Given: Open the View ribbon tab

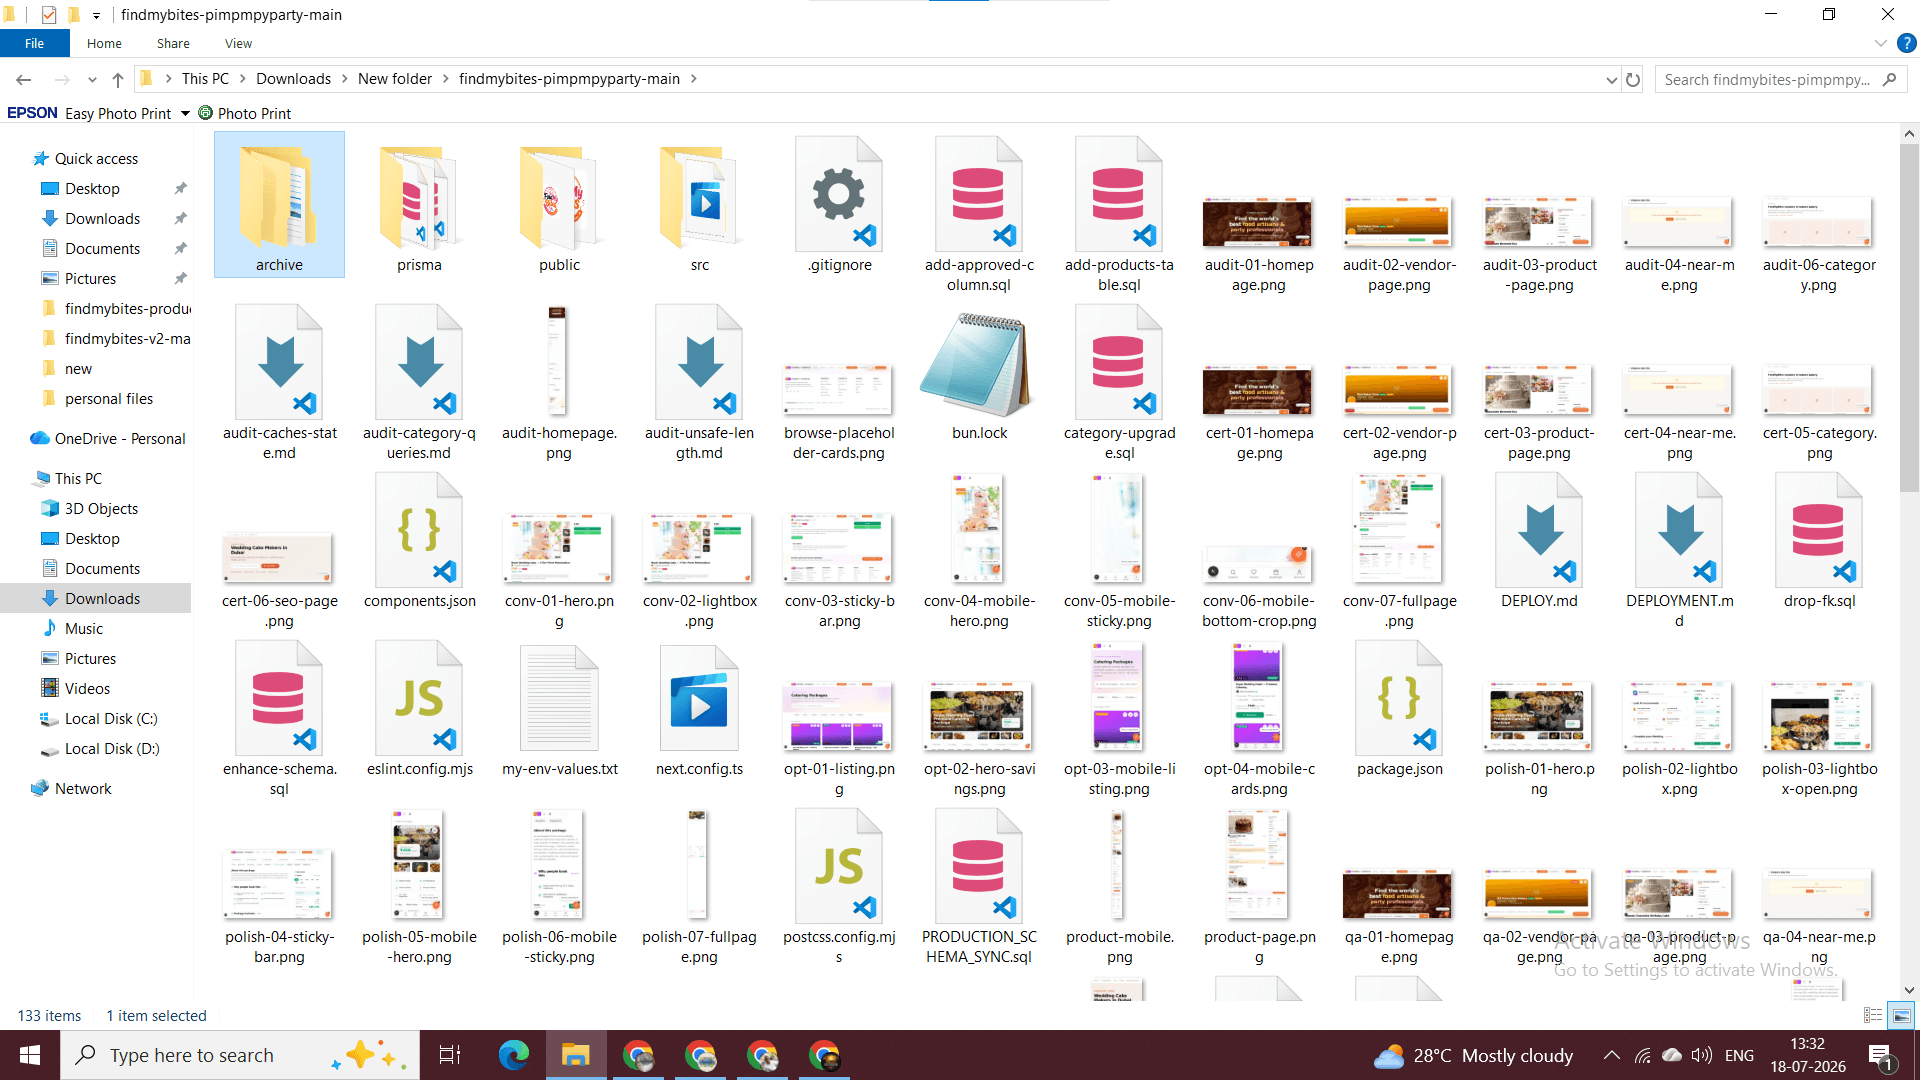Looking at the screenshot, I should tap(238, 43).
